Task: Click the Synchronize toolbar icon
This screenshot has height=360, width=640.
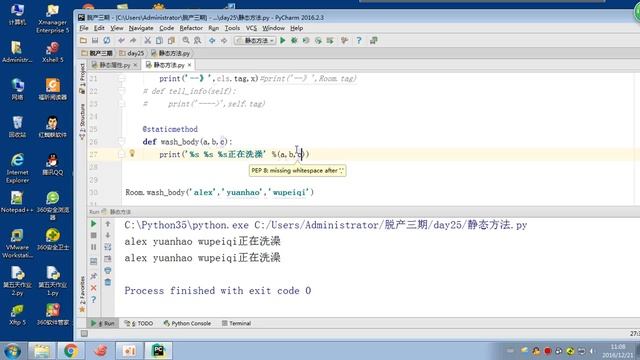Action: tap(107, 40)
